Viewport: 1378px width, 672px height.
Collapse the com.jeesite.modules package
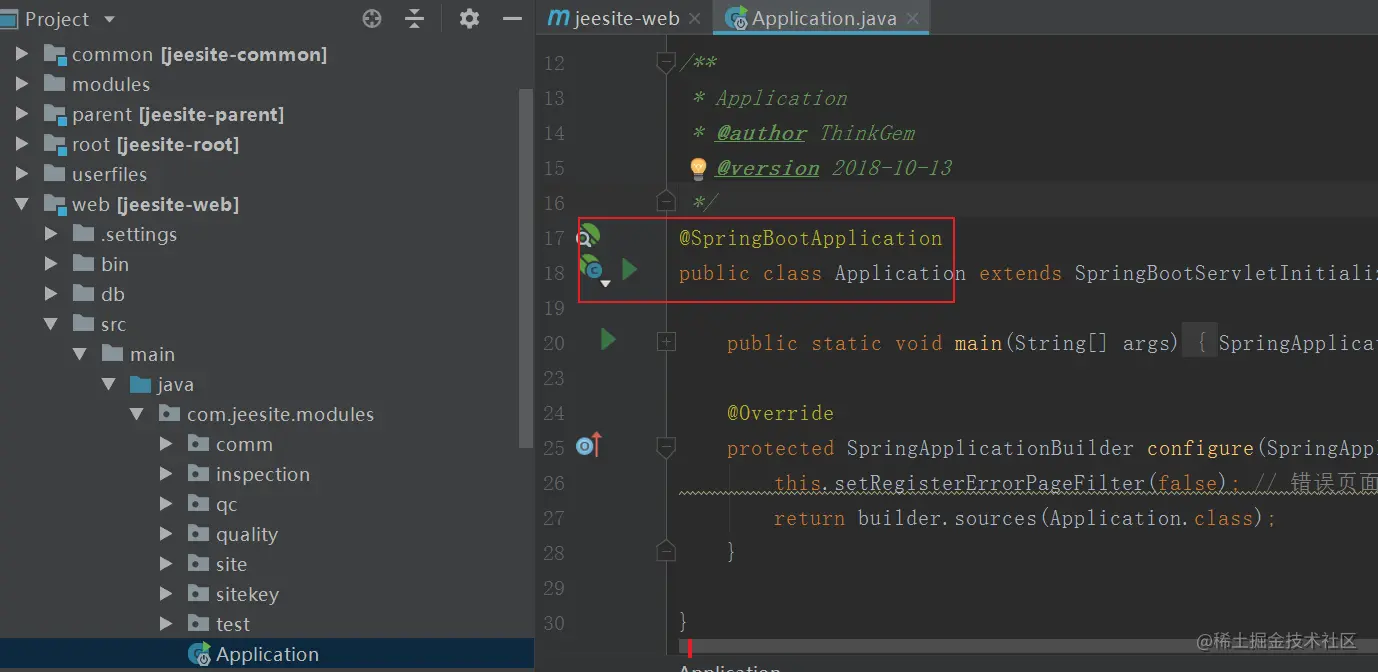[x=137, y=414]
